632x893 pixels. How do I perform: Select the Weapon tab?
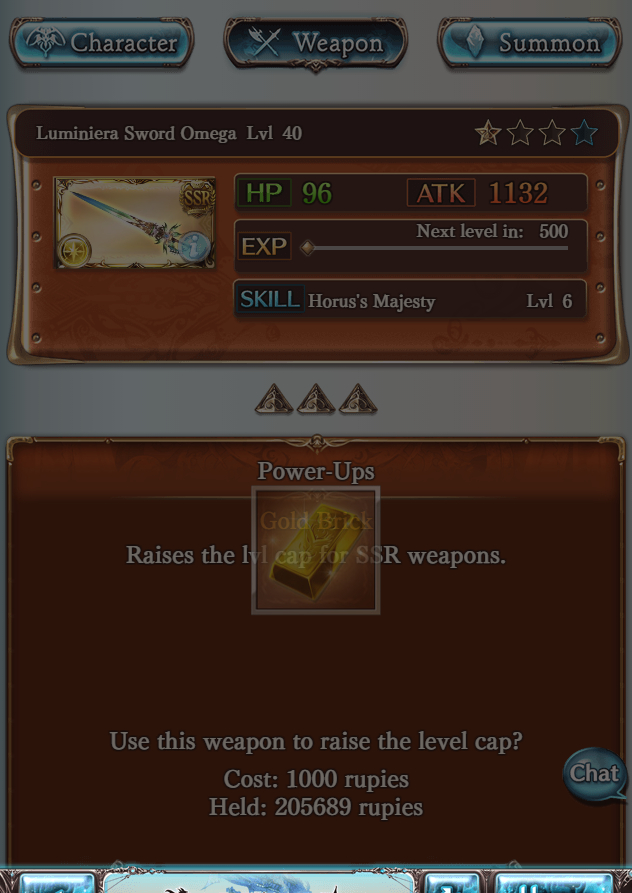pos(315,44)
